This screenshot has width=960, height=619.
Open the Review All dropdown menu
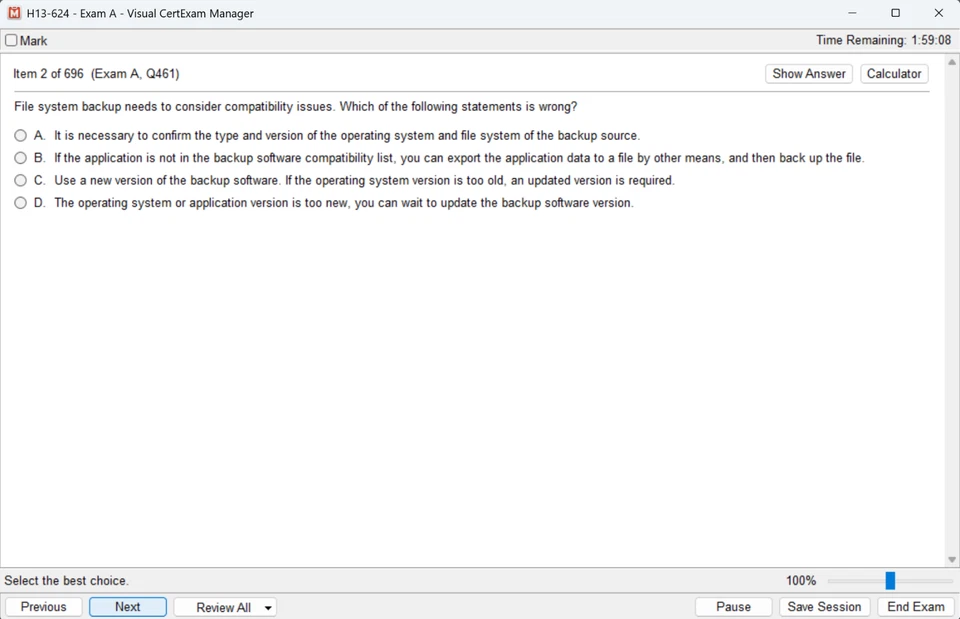coord(268,606)
